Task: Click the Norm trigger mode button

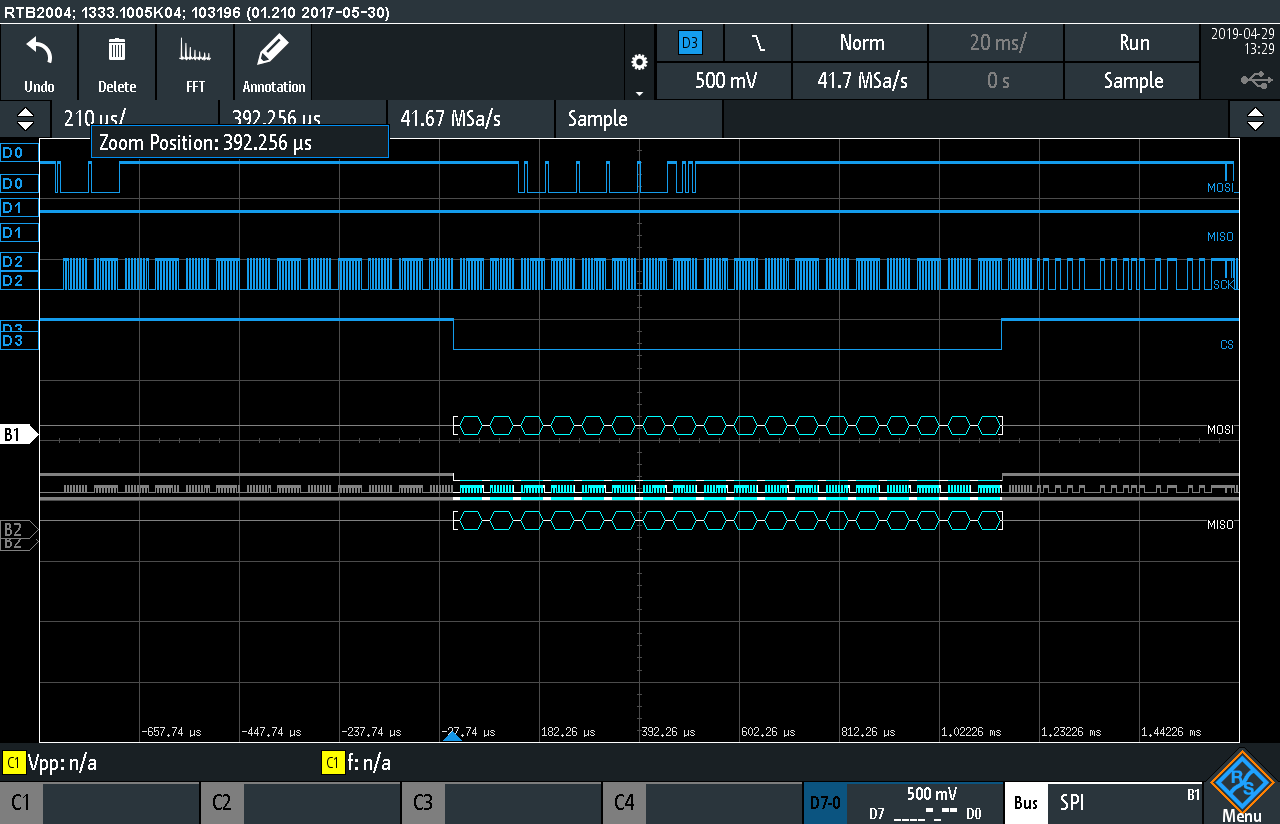Action: click(x=861, y=43)
